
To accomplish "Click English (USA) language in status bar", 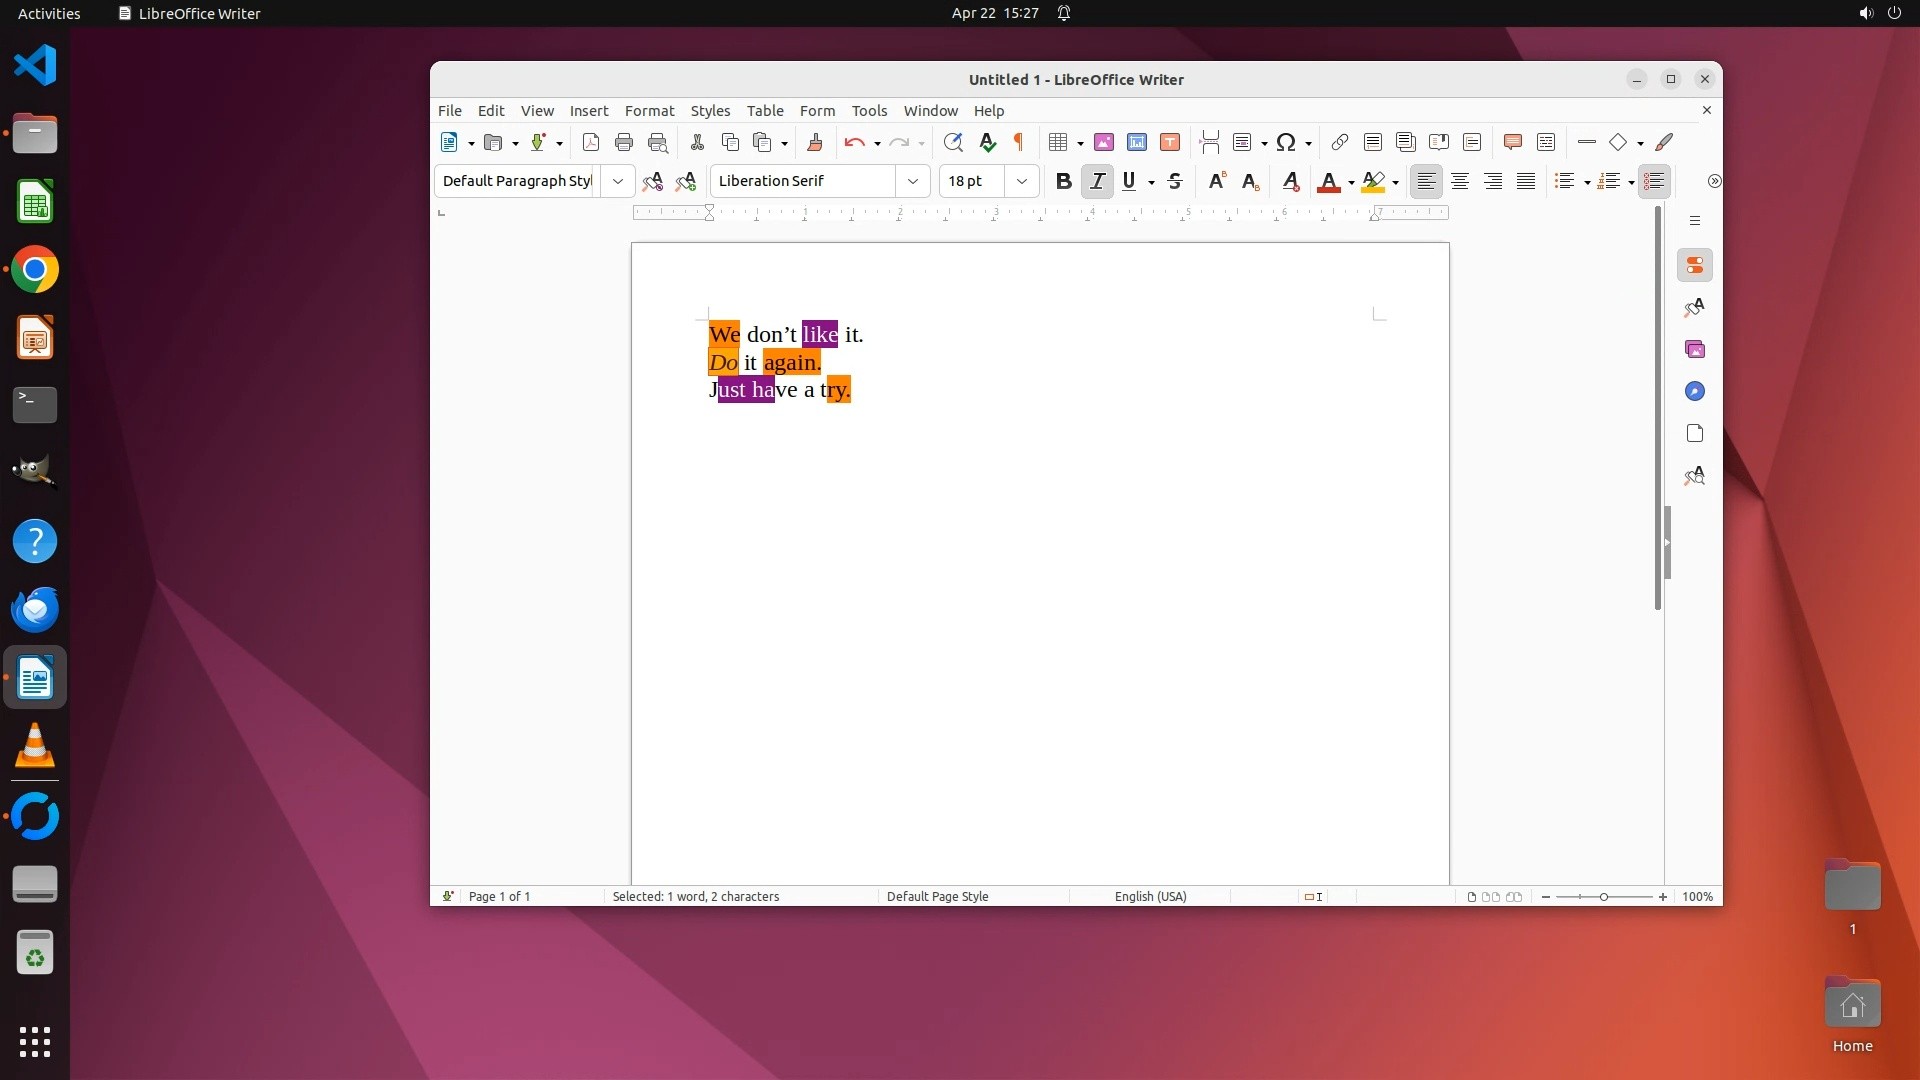I will coord(1150,896).
